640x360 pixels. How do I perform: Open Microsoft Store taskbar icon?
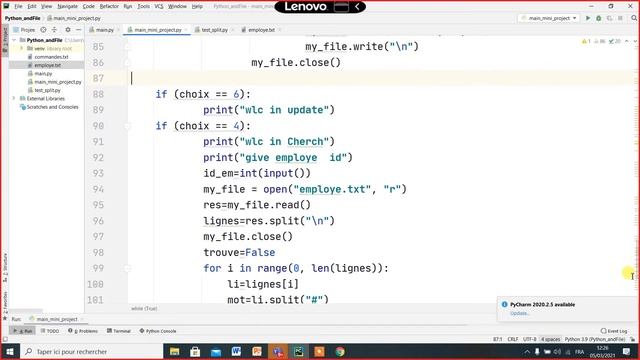point(195,351)
